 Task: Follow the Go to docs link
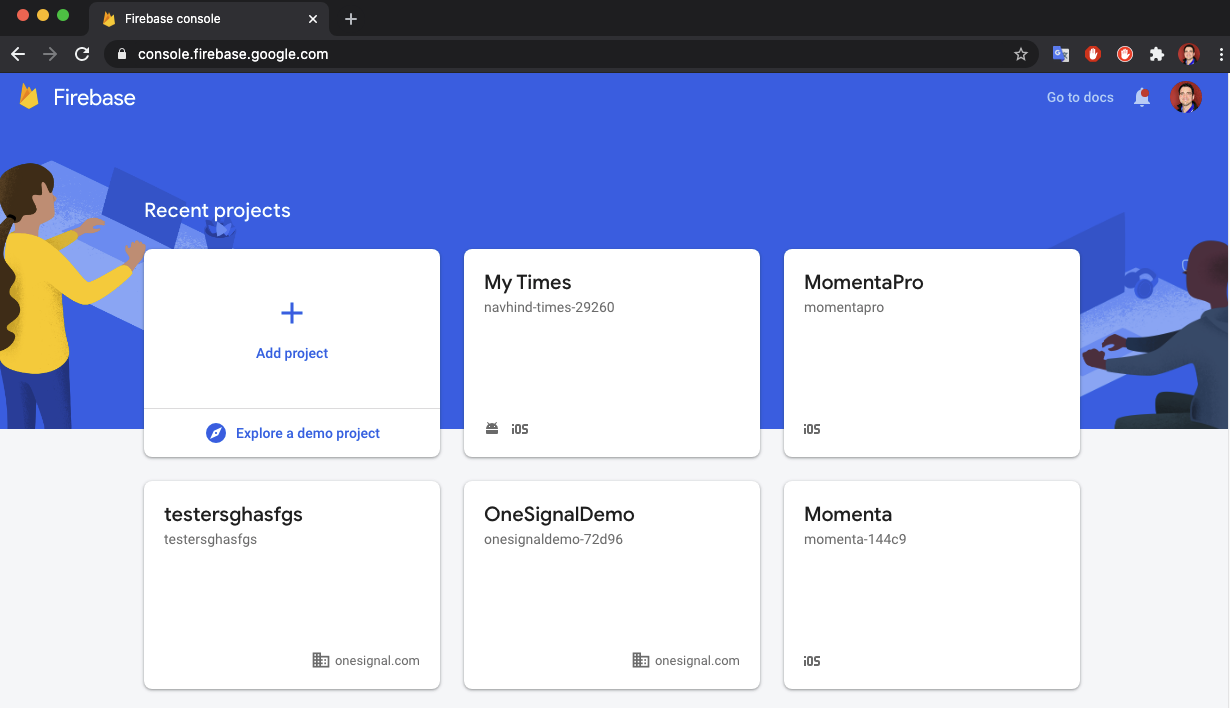coord(1079,97)
